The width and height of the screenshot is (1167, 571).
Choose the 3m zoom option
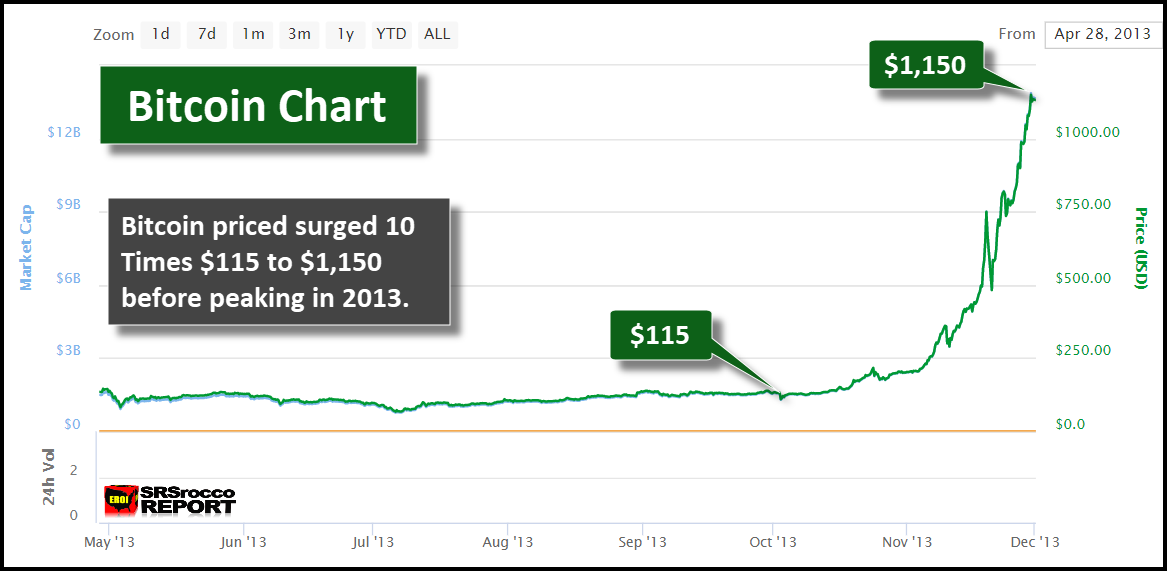pos(299,34)
